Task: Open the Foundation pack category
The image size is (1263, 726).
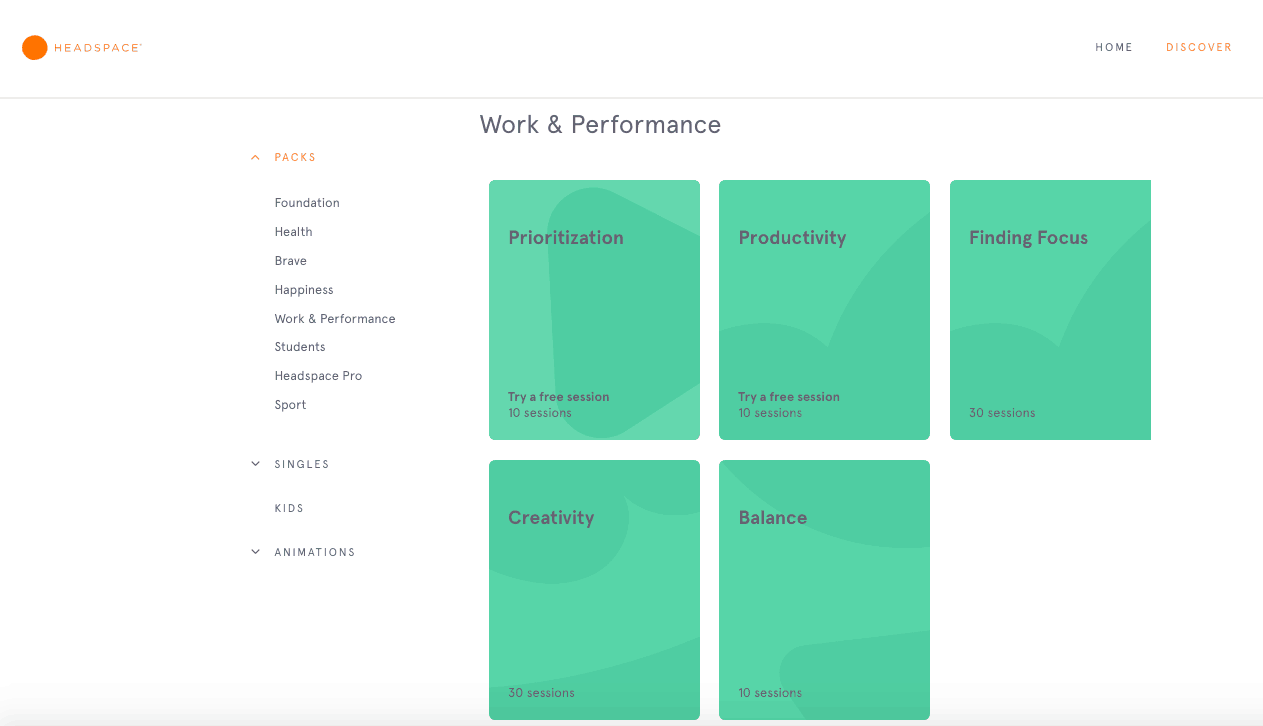Action: [307, 203]
